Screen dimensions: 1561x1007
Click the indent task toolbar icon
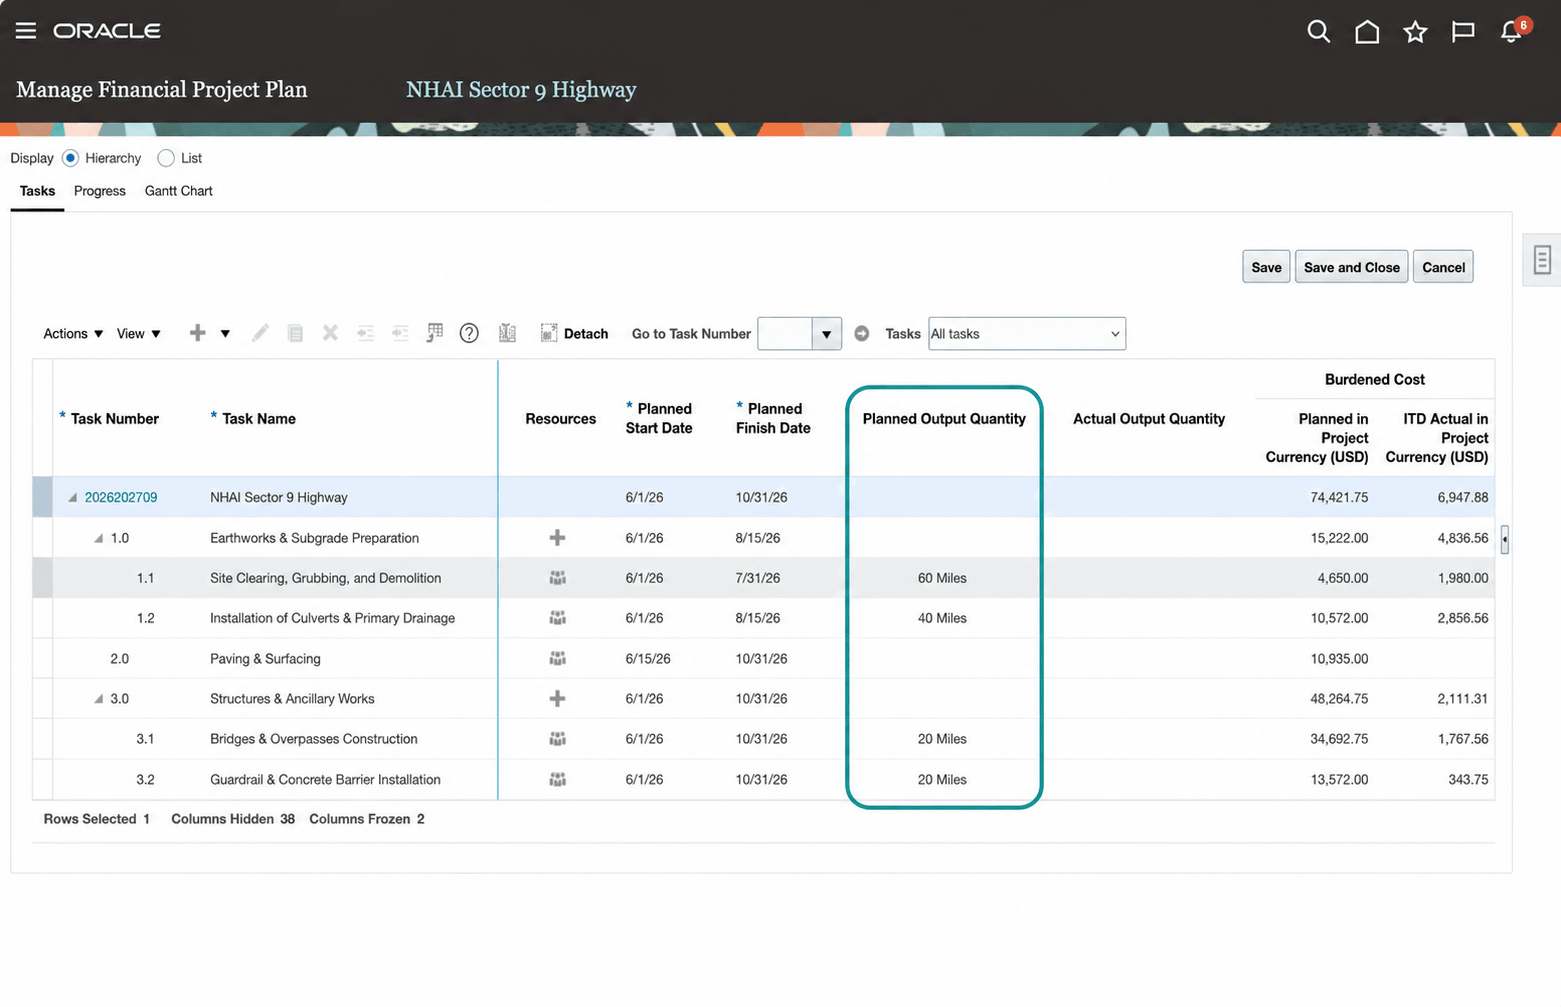click(400, 333)
